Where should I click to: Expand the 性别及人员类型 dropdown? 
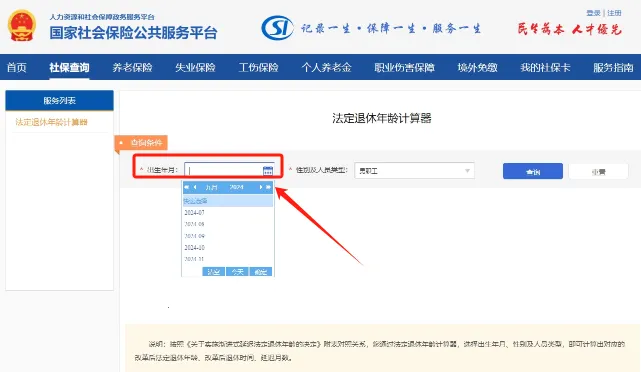point(414,171)
